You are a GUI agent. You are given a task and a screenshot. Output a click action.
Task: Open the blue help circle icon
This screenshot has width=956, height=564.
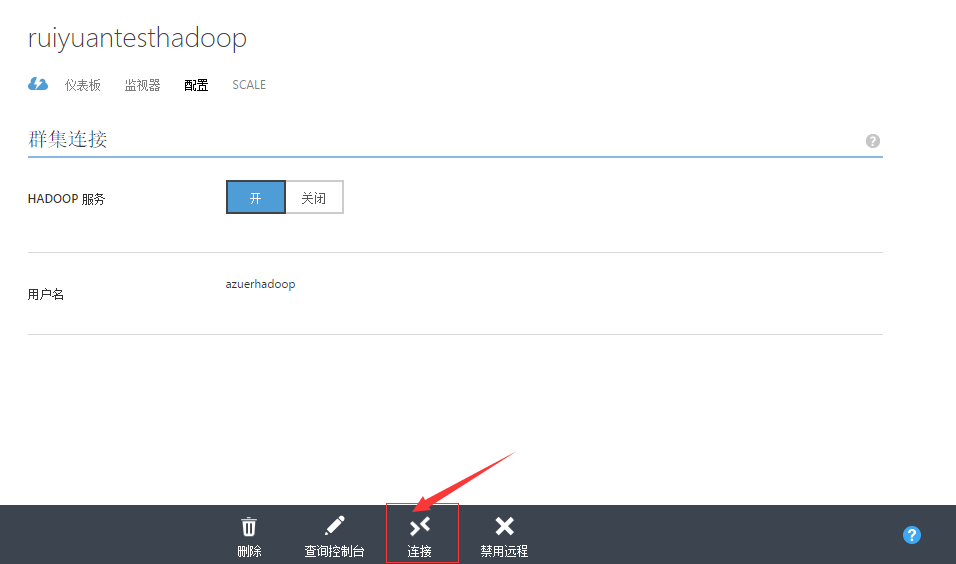click(911, 535)
